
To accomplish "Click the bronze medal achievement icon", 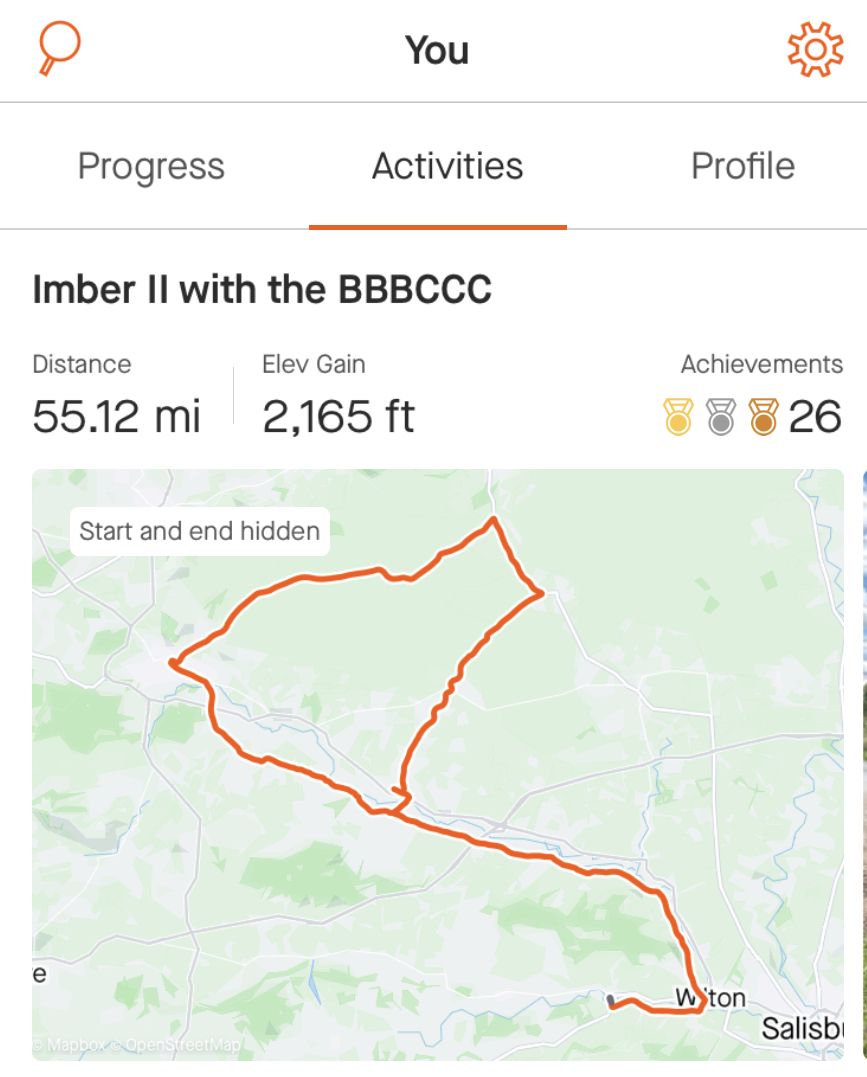I will tap(762, 417).
